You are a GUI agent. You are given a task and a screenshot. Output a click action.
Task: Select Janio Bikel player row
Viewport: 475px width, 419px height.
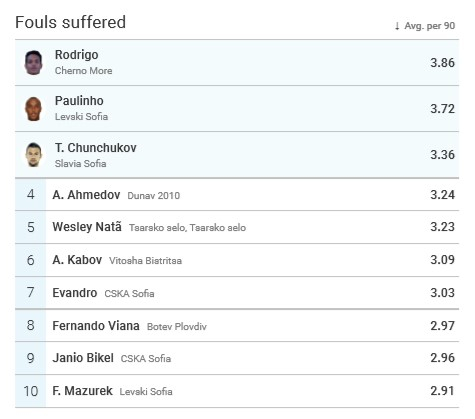pyautogui.click(x=237, y=358)
